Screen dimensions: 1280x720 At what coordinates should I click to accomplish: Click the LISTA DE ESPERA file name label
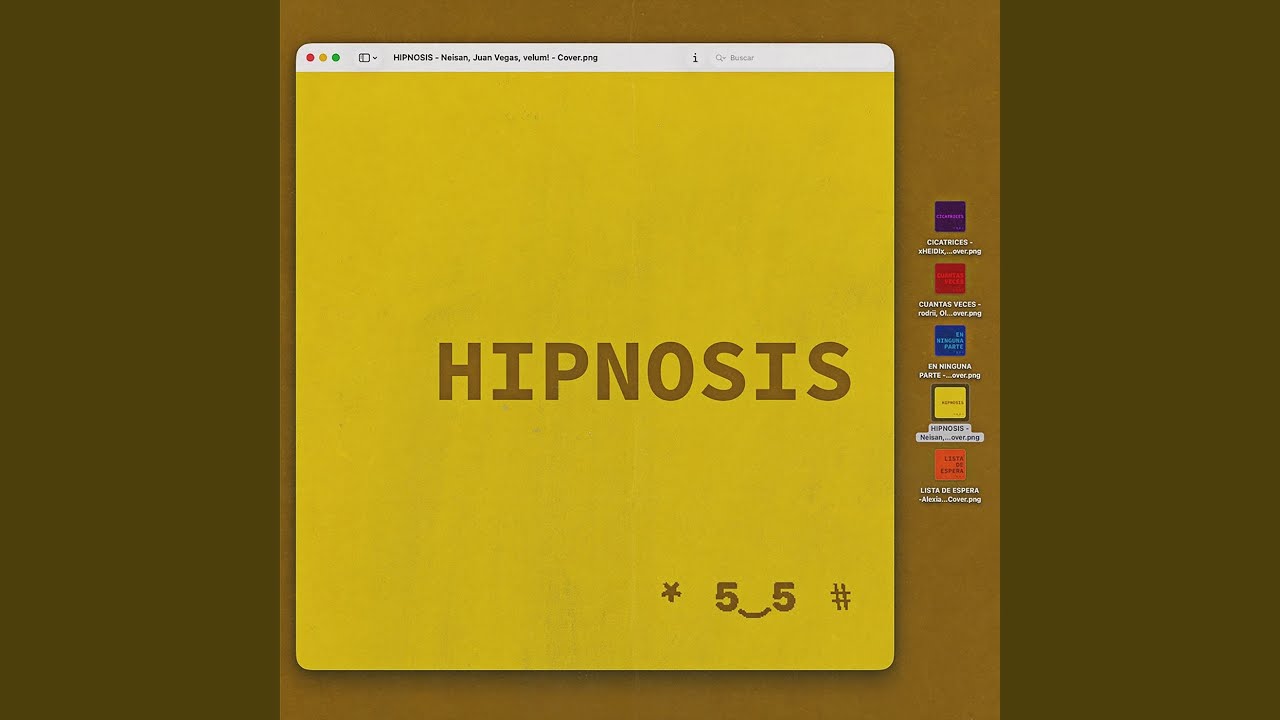[x=950, y=495]
